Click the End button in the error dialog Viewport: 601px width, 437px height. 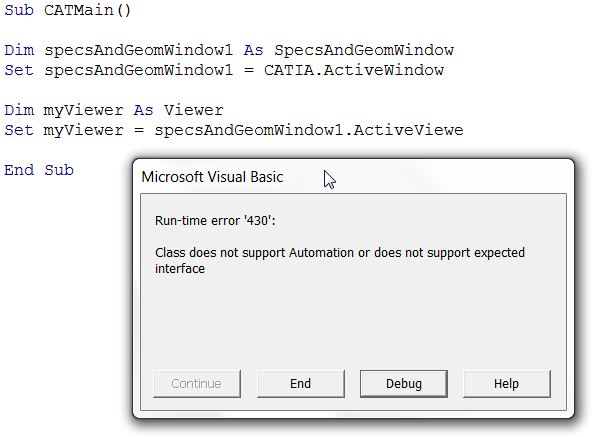(301, 384)
